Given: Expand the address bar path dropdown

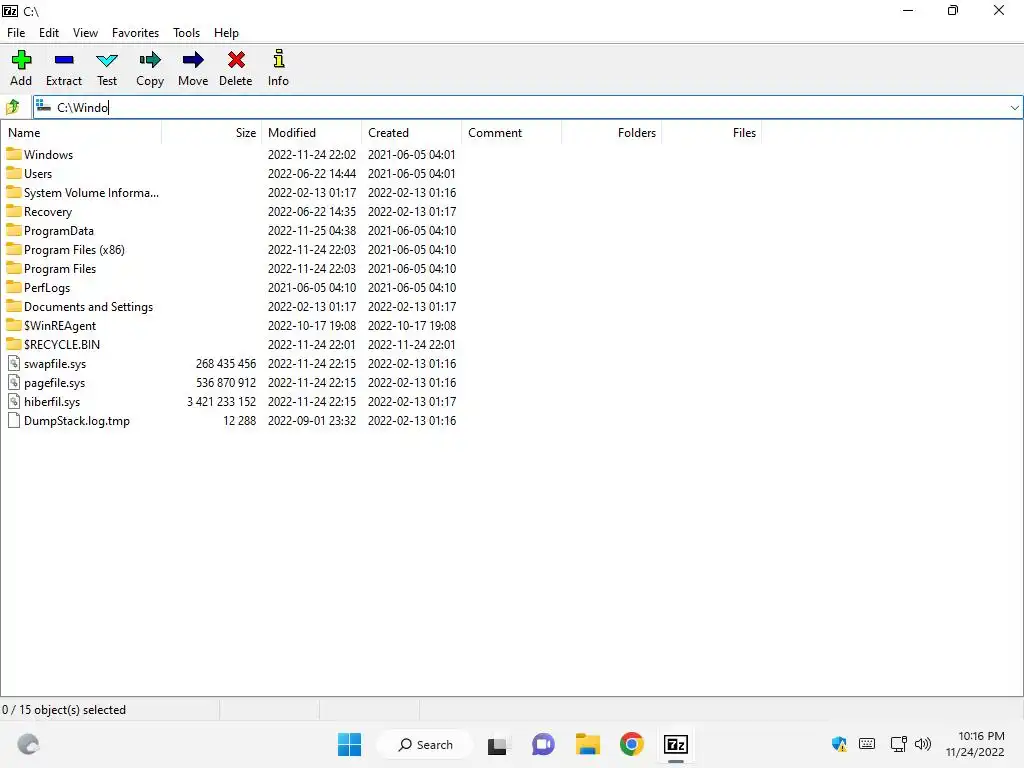Looking at the screenshot, I should 1014,107.
